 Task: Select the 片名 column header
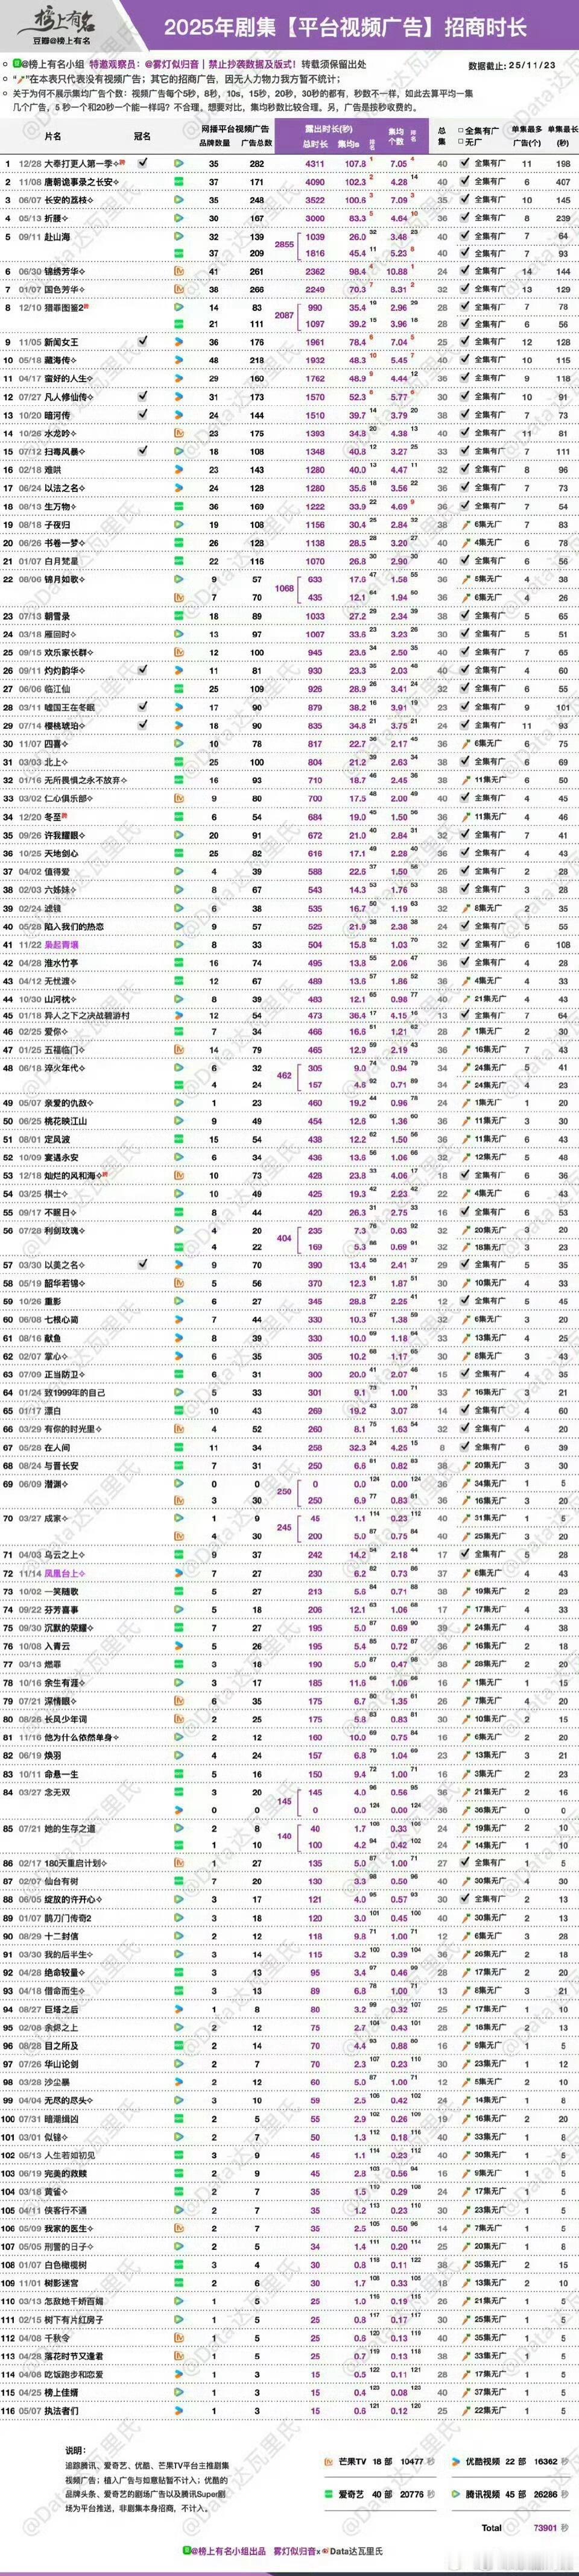(53, 136)
